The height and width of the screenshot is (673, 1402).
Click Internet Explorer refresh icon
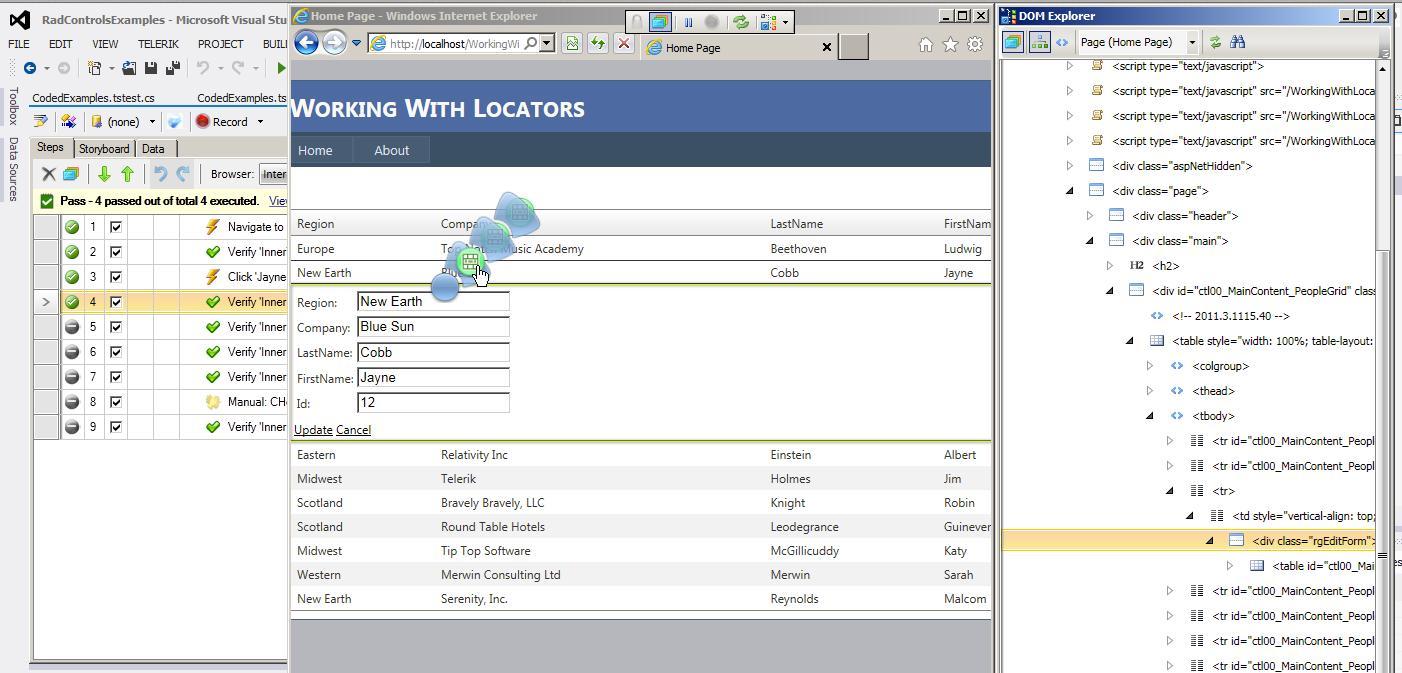[x=597, y=43]
